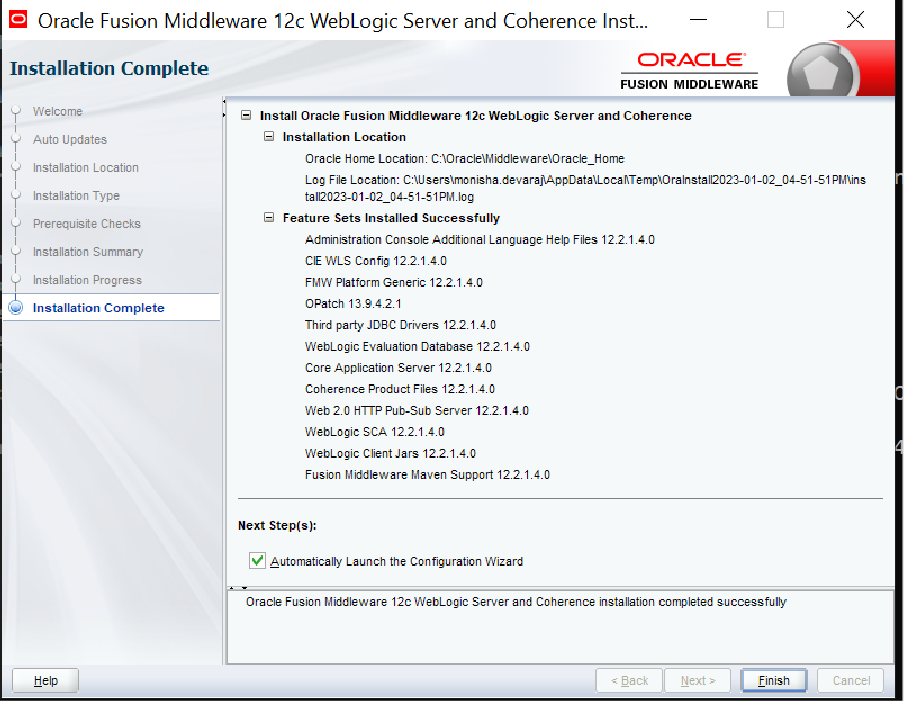
Task: Select the Log File Location entry
Action: tap(576, 179)
